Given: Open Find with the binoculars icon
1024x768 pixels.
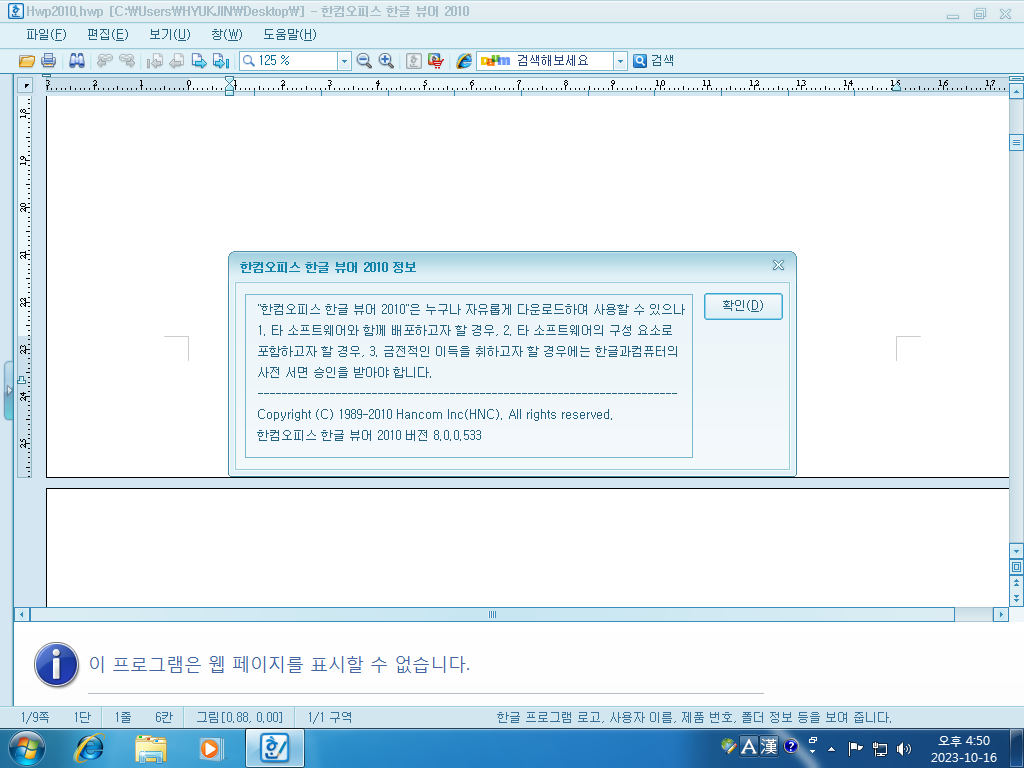Looking at the screenshot, I should point(77,61).
